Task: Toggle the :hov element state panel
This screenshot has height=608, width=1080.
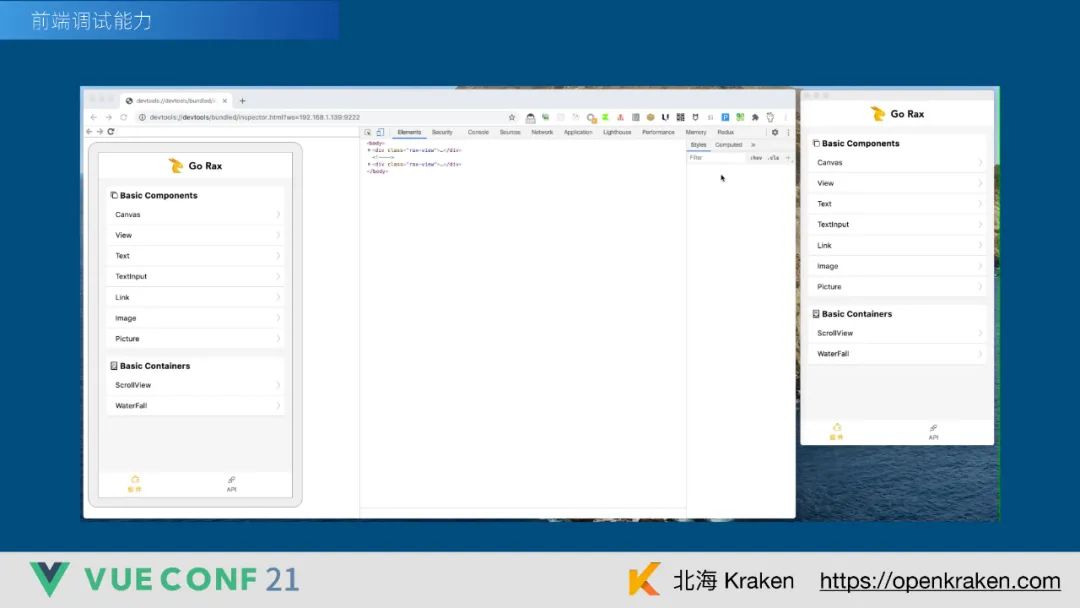Action: tap(756, 158)
